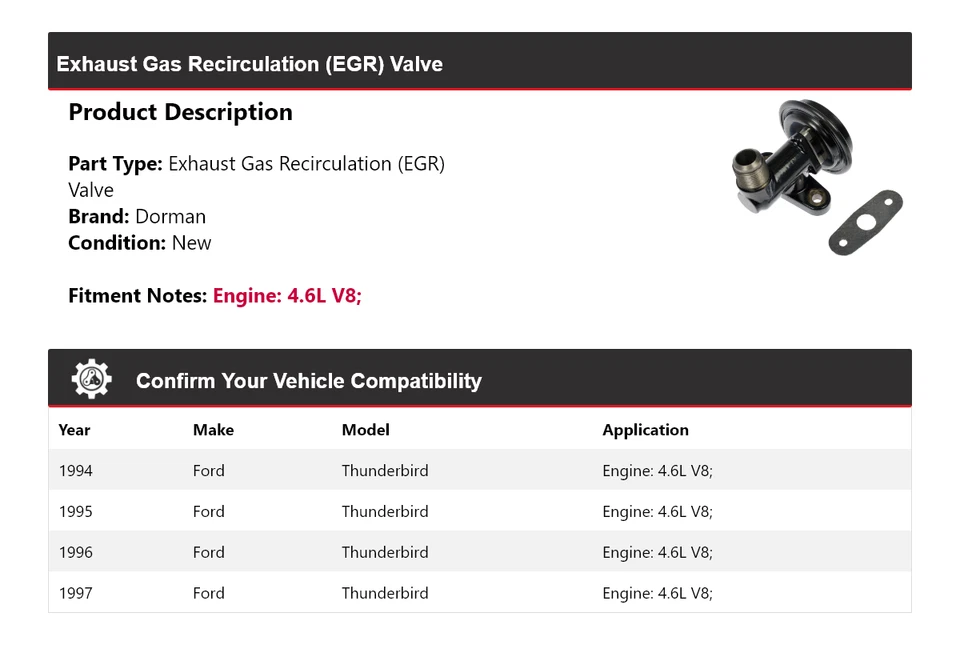Click the Part Type label
960x645 pixels.
point(115,164)
